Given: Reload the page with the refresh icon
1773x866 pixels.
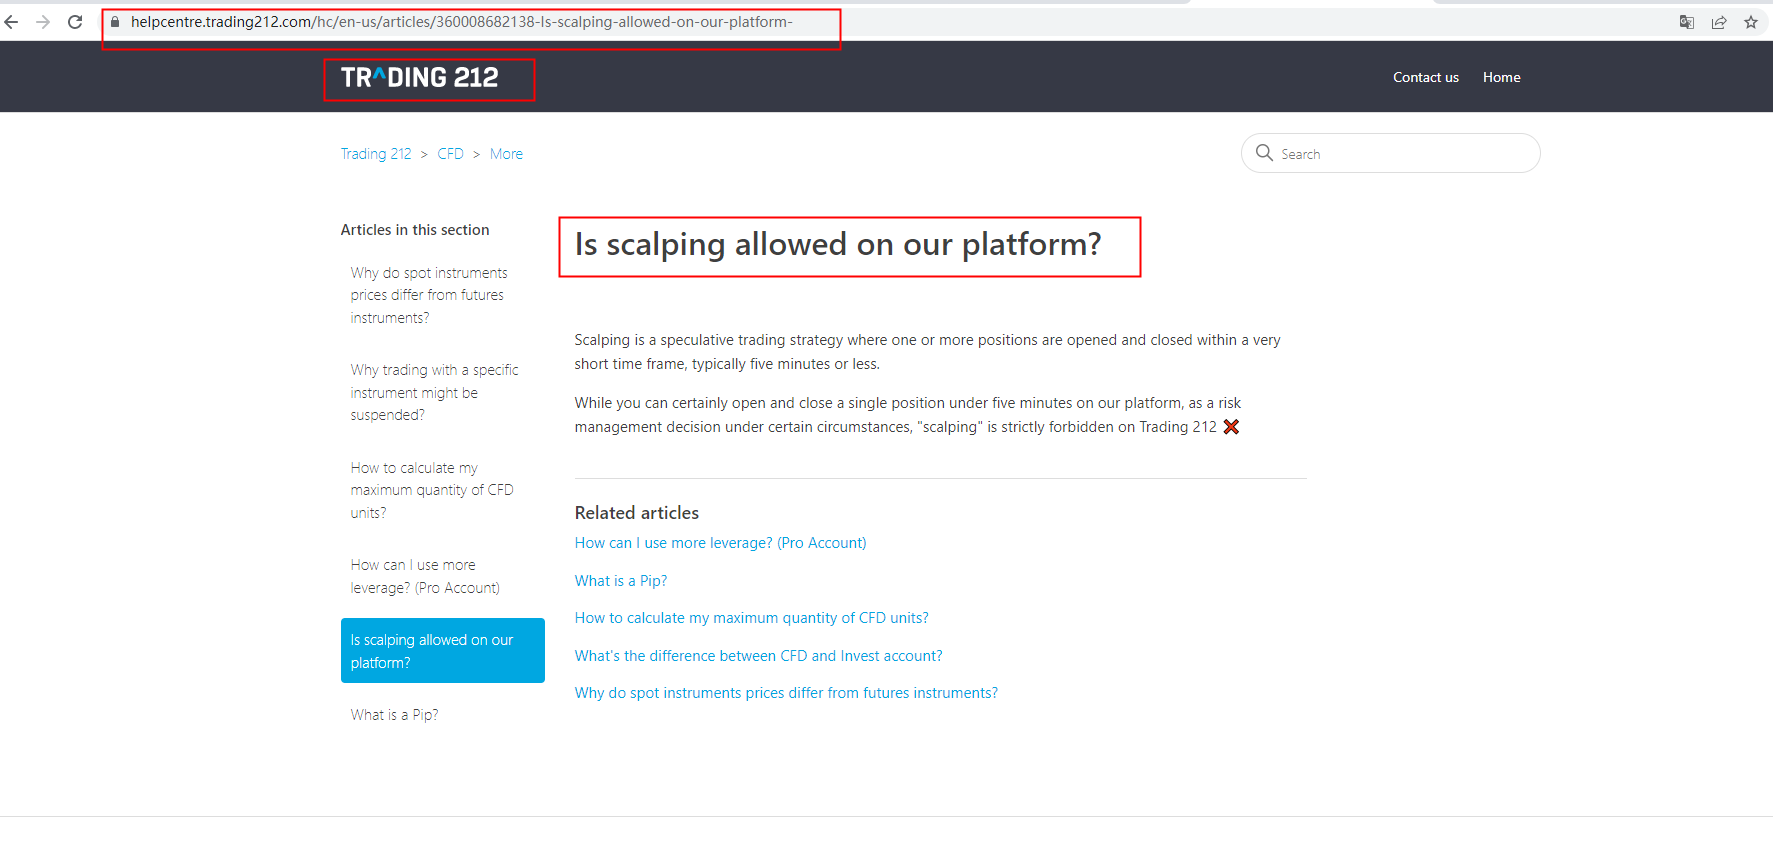Looking at the screenshot, I should (75, 22).
